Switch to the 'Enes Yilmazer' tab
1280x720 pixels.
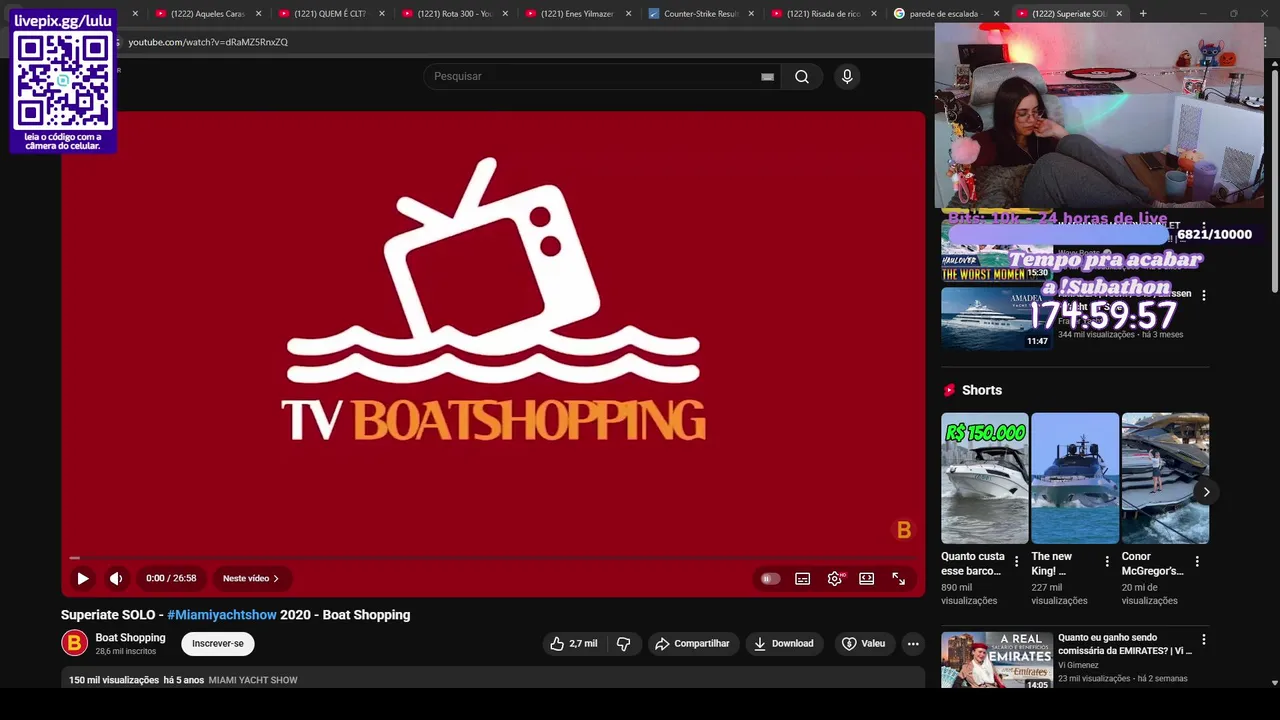578,14
